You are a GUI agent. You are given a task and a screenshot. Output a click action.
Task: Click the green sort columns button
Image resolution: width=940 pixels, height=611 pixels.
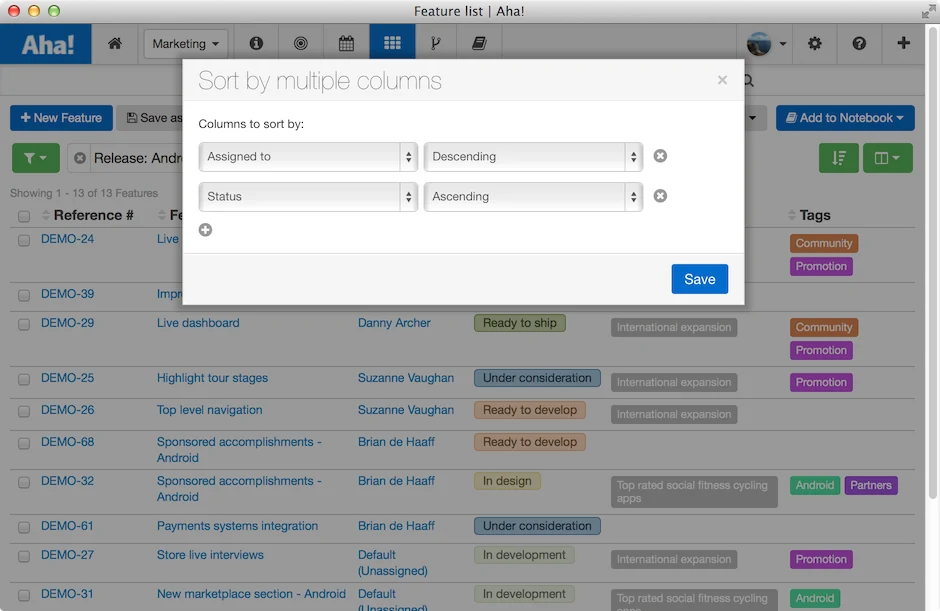point(839,158)
